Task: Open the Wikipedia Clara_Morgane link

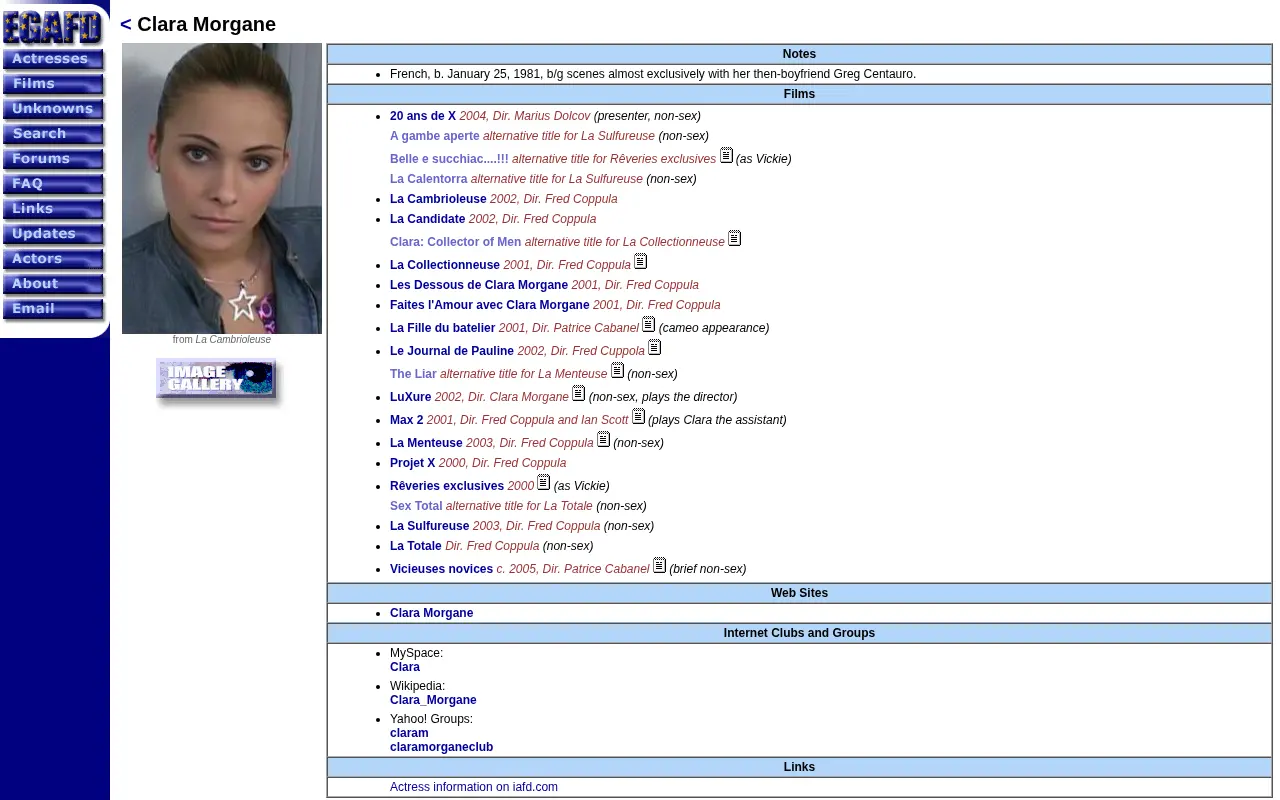Action: pos(433,700)
